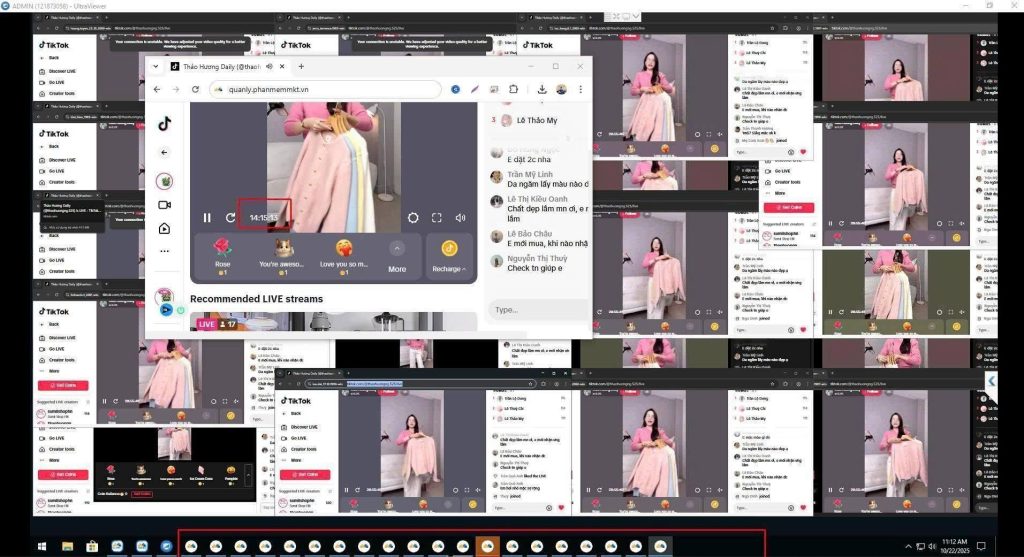Viewport: 1024px width, 557px height.
Task: Click the quanly.phanmemmkt.vn address bar
Action: point(325,89)
